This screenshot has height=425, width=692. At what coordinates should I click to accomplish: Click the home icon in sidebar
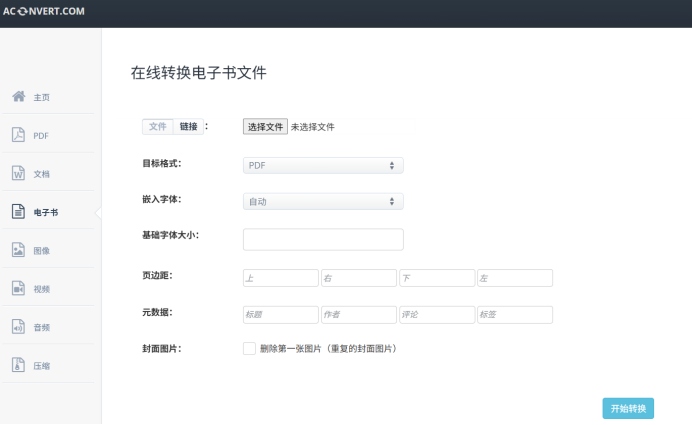click(18, 97)
